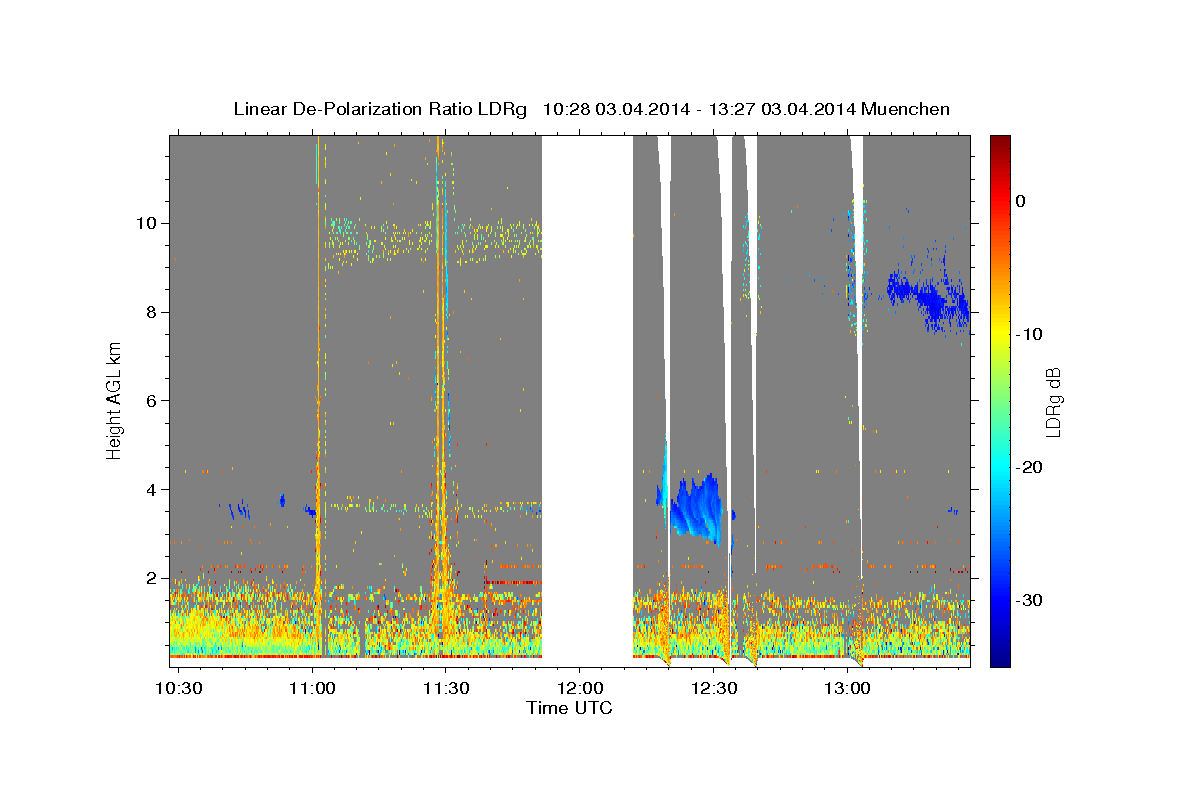
Task: Click the 13:00 time tick label
Action: (x=847, y=689)
